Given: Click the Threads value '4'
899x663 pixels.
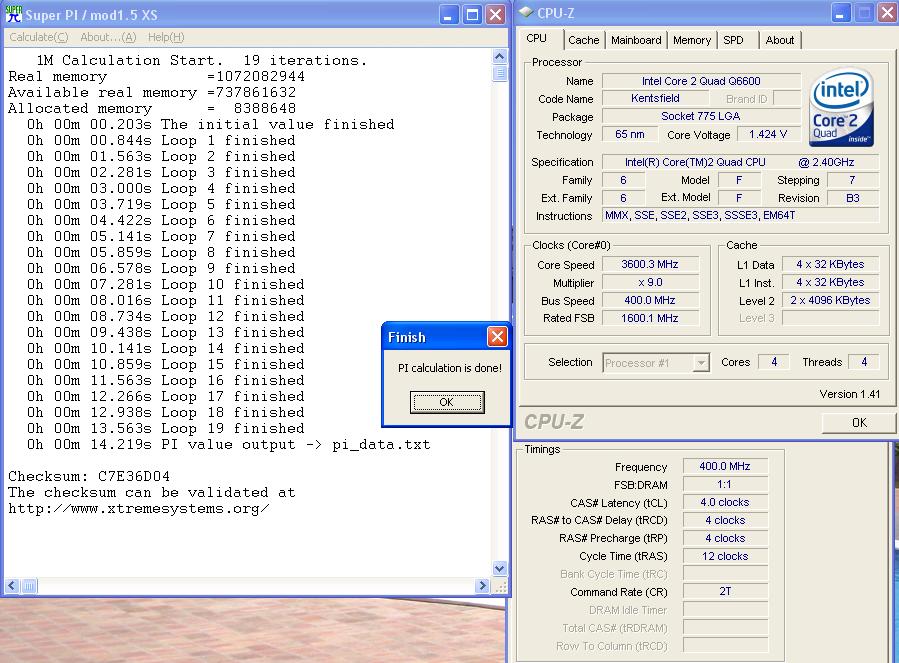Looking at the screenshot, I should [x=864, y=362].
